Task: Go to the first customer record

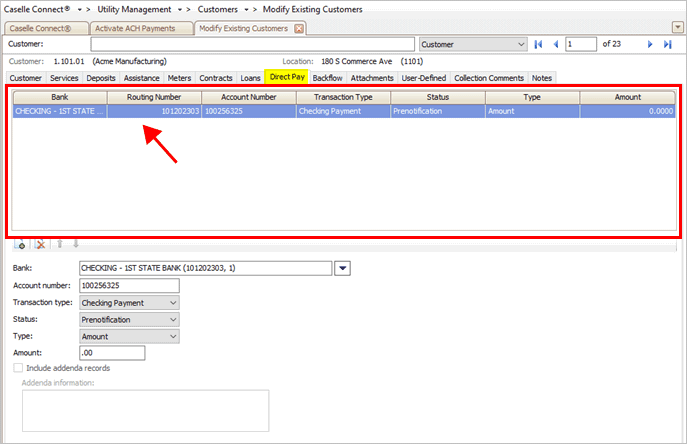Action: click(538, 45)
